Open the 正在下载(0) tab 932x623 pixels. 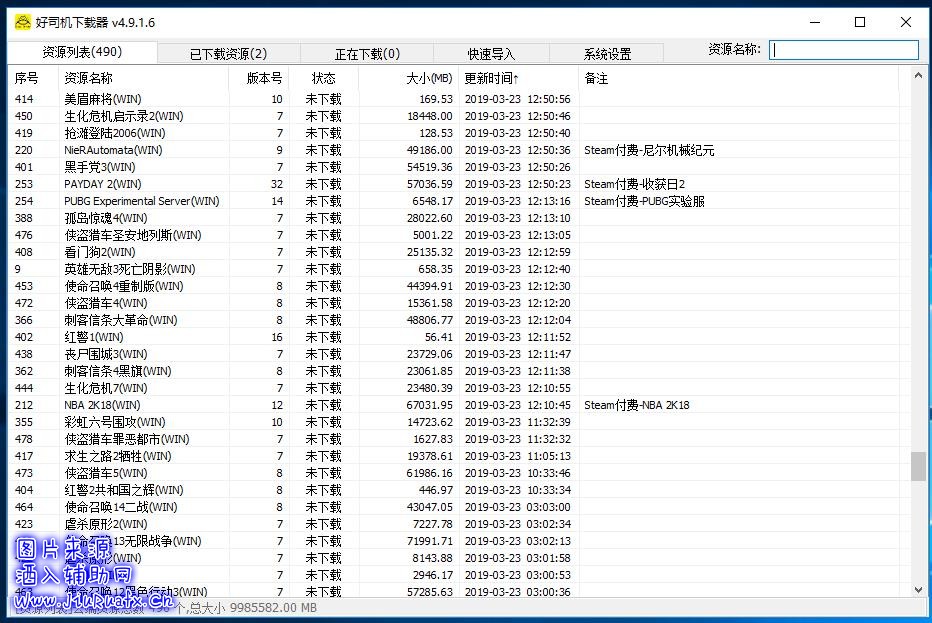point(367,54)
